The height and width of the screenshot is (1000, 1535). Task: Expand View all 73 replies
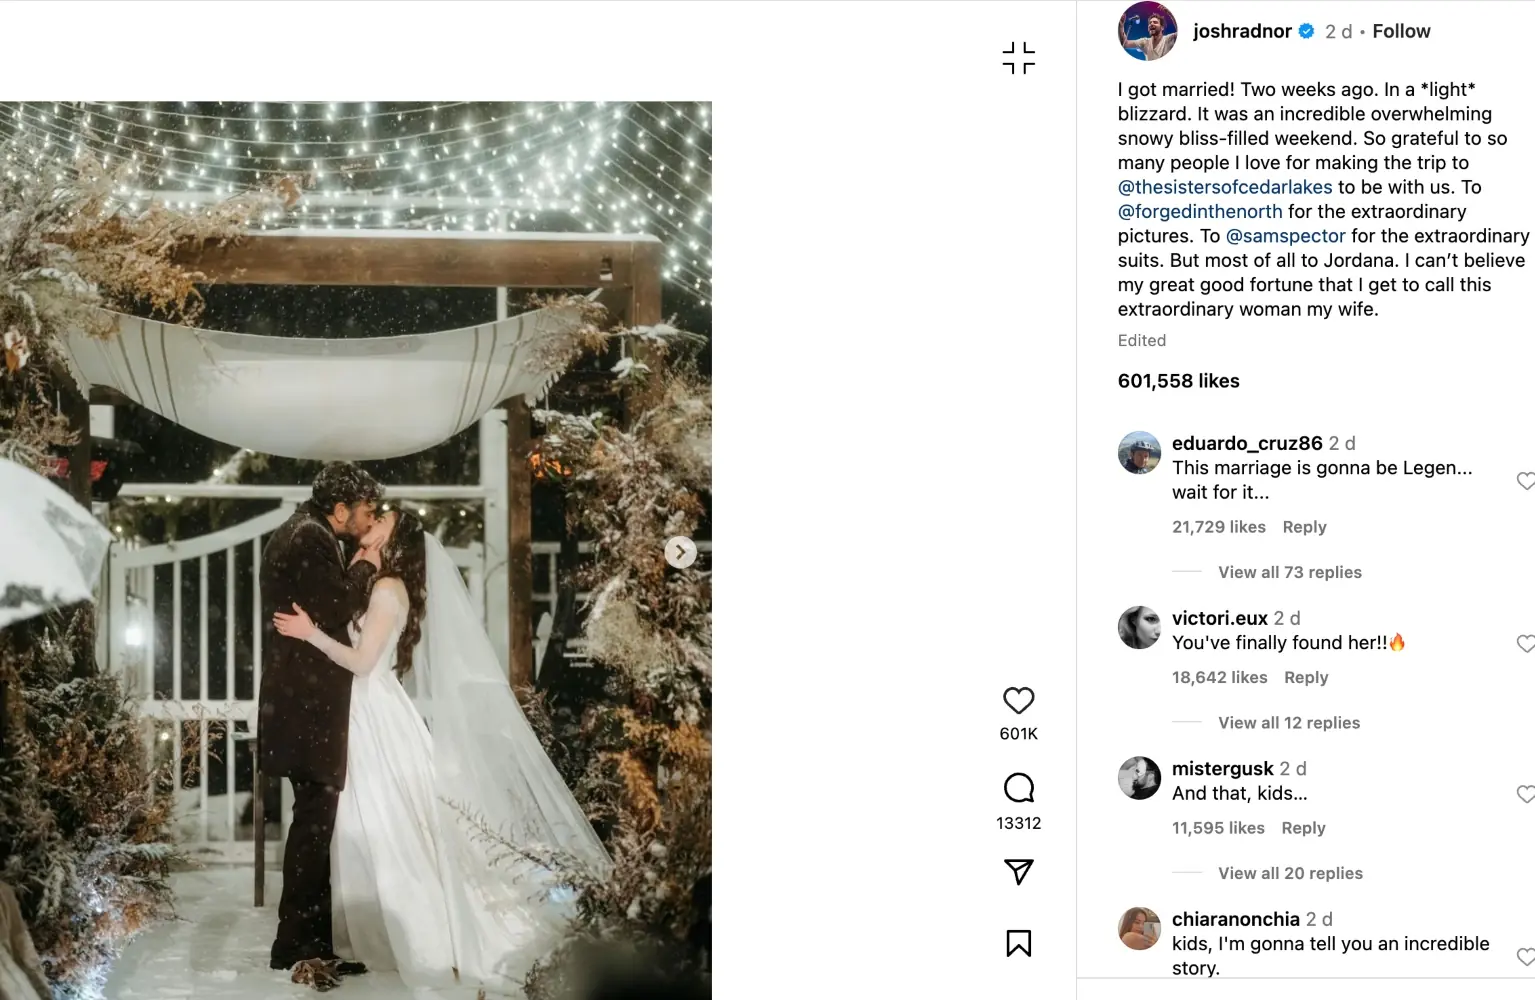pos(1289,572)
